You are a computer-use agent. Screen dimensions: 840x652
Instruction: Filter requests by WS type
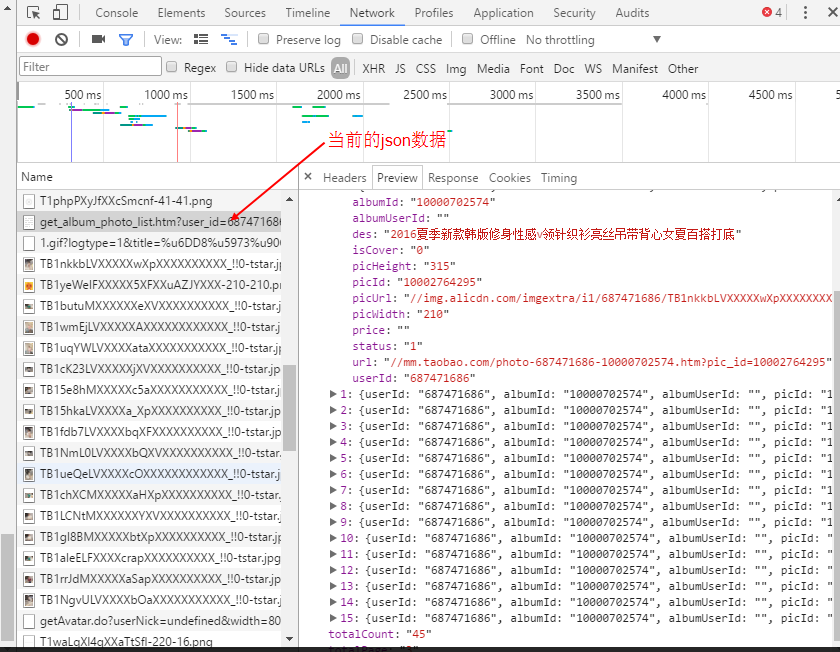click(593, 69)
